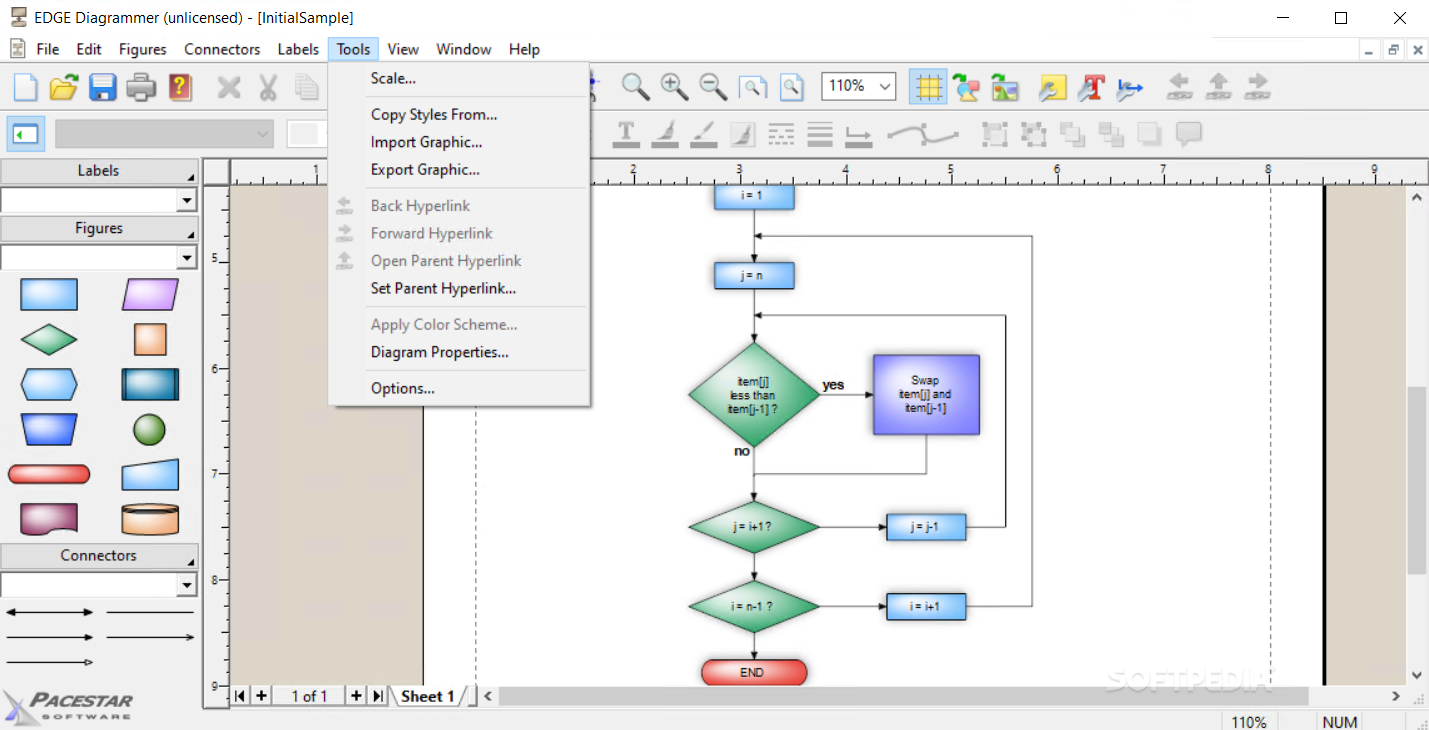This screenshot has height=730, width=1429.
Task: Pick the orange cylinder figure
Action: (150, 519)
